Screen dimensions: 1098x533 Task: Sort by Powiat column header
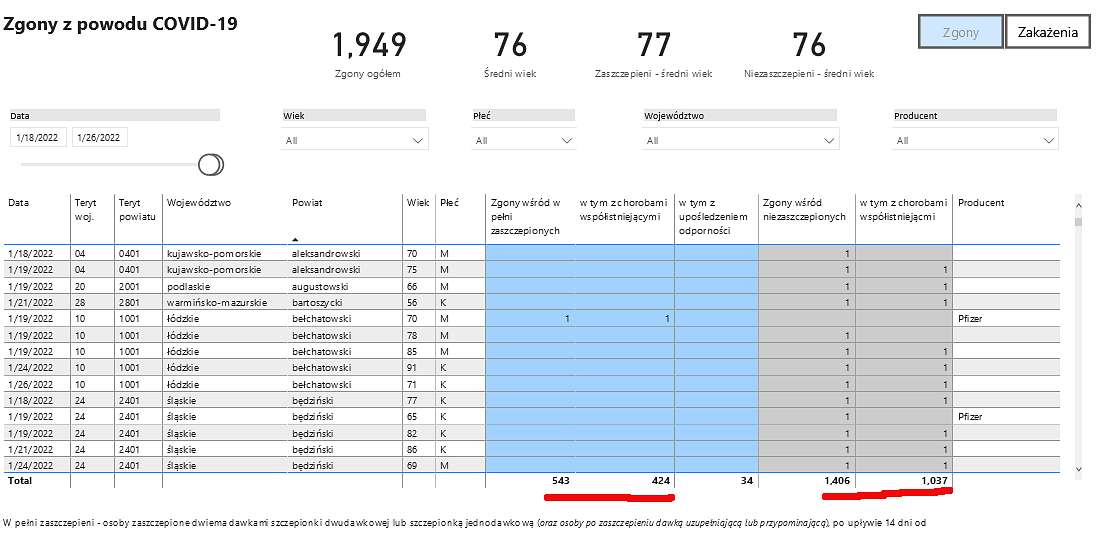pyautogui.click(x=307, y=202)
